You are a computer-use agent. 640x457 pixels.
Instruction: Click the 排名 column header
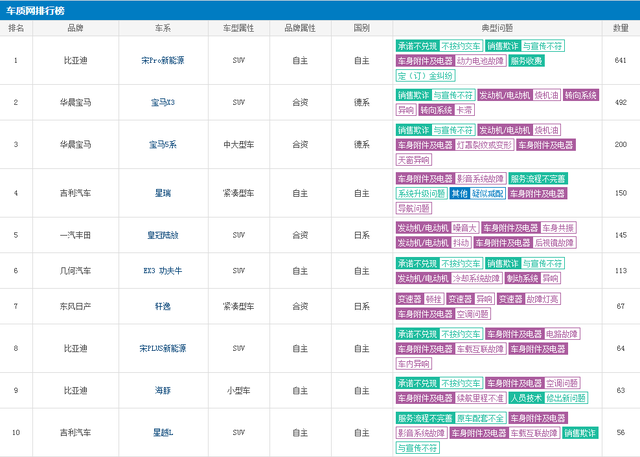click(x=16, y=28)
